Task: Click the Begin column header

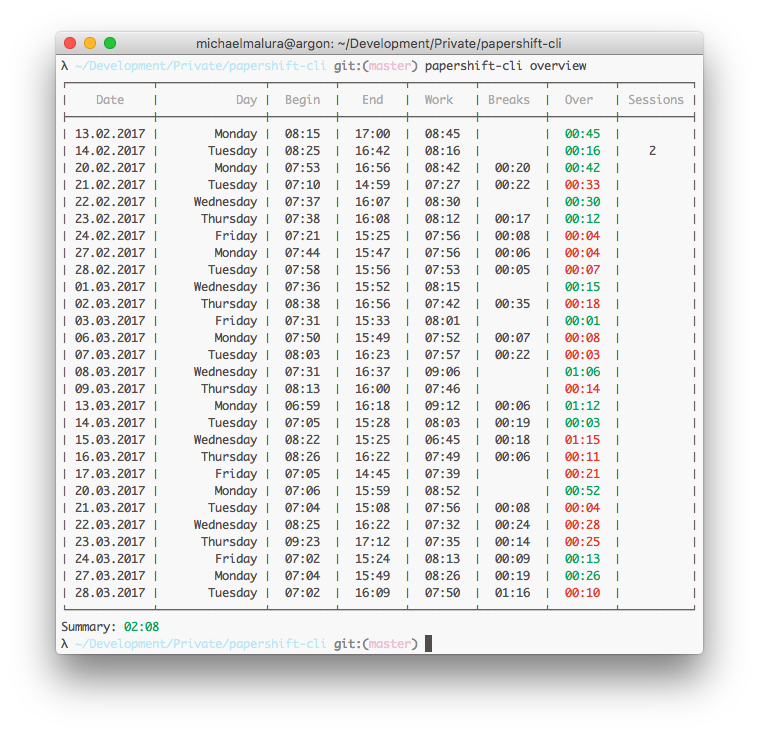Action: tap(303, 100)
